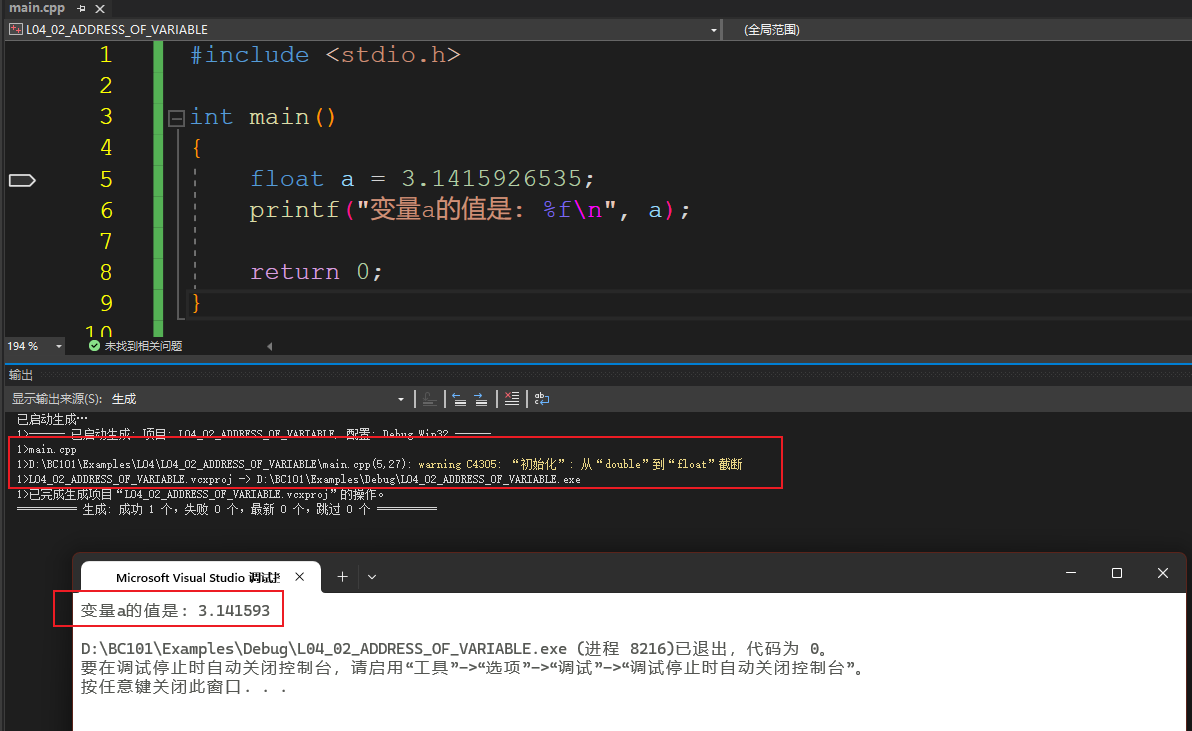Image resolution: width=1192 pixels, height=731 pixels.
Task: Open a new terminal tab with plus
Action: click(342, 577)
